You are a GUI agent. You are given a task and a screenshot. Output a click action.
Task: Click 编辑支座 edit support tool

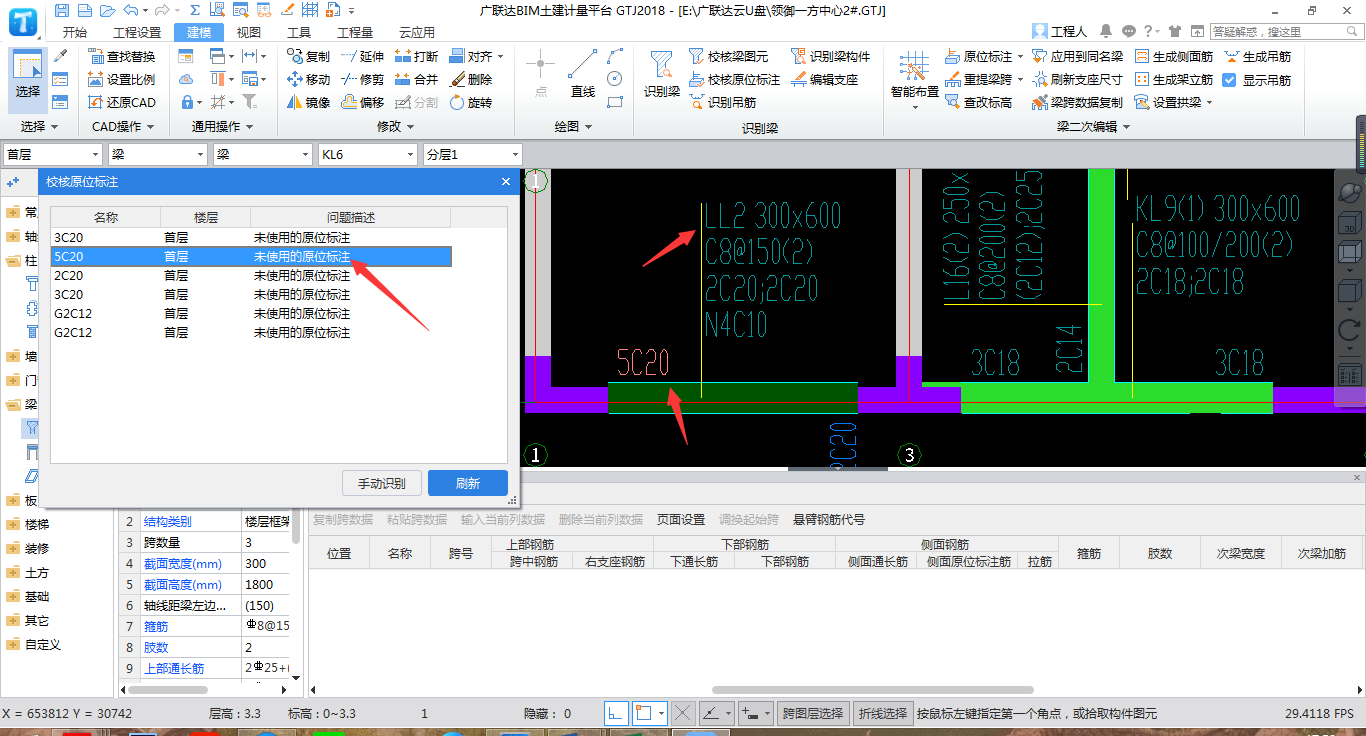coord(824,79)
